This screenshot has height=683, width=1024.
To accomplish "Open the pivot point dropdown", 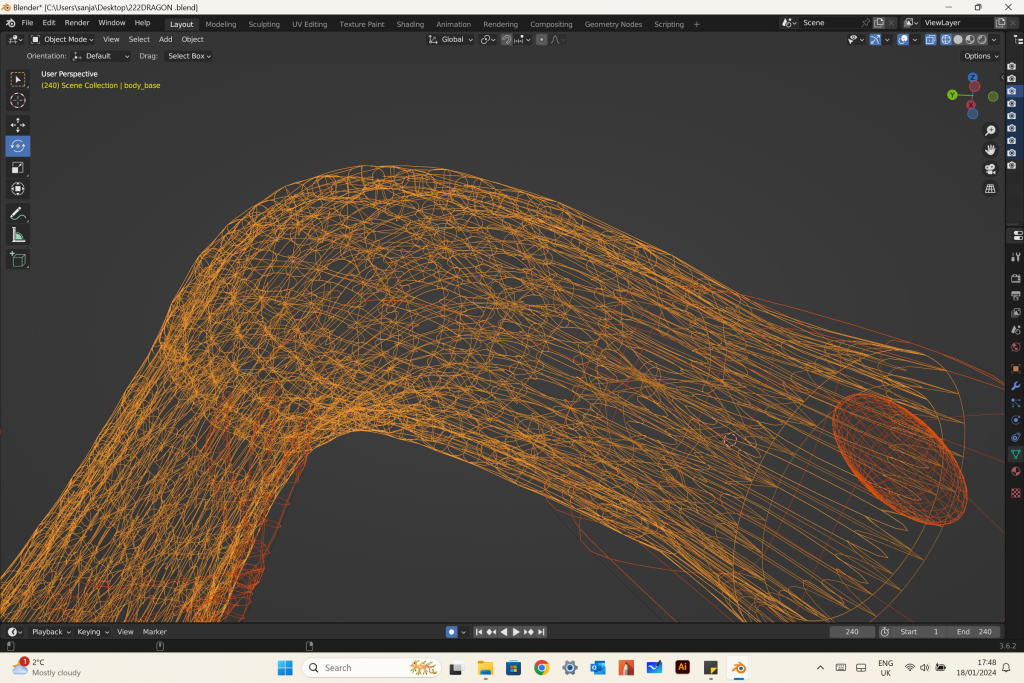I will click(488, 40).
